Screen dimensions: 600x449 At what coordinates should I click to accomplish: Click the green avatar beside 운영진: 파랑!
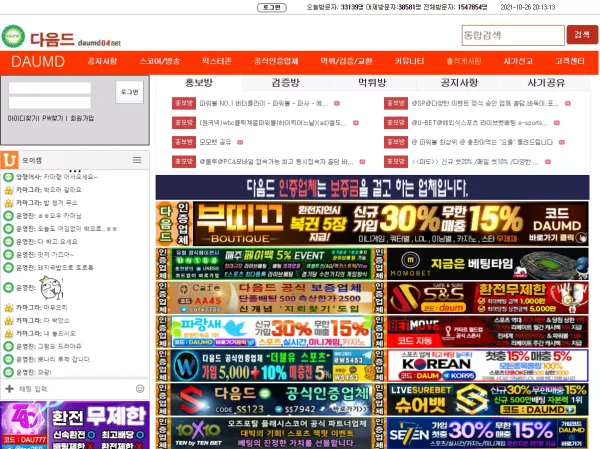tap(8, 372)
